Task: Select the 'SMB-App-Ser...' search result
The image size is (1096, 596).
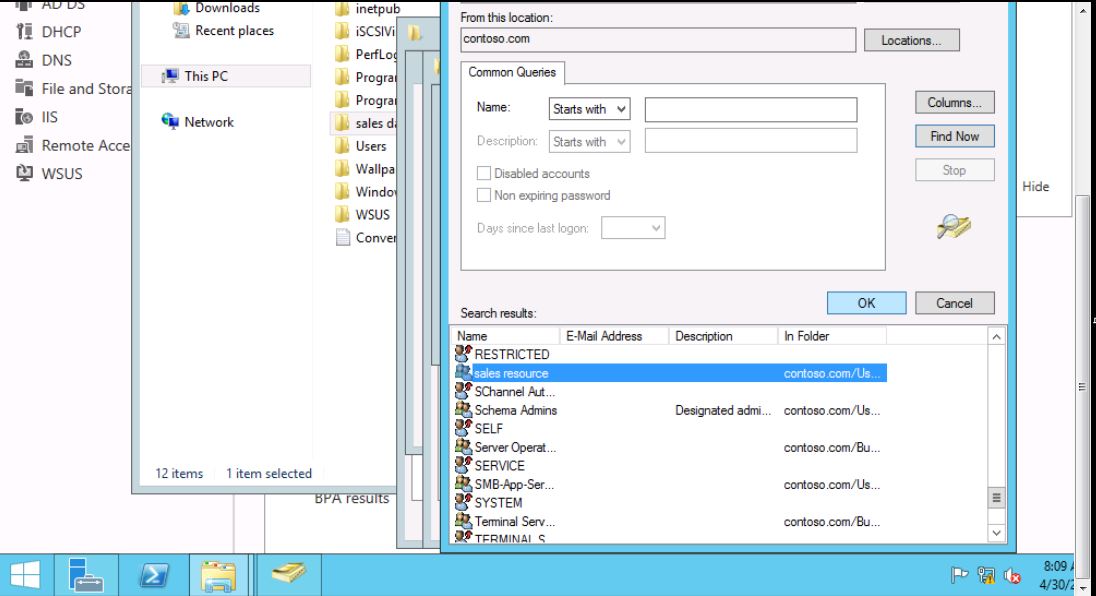Action: click(x=671, y=484)
